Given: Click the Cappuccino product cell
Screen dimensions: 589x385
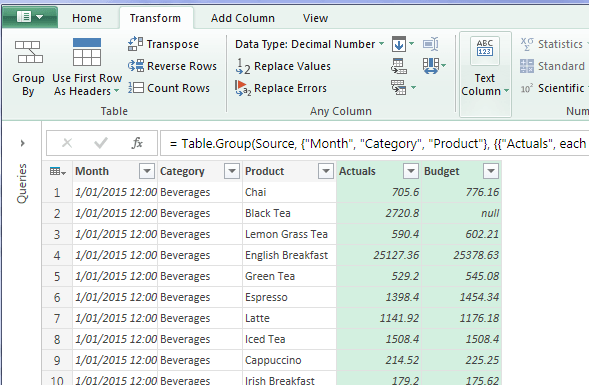Looking at the screenshot, I should pyautogui.click(x=289, y=361).
